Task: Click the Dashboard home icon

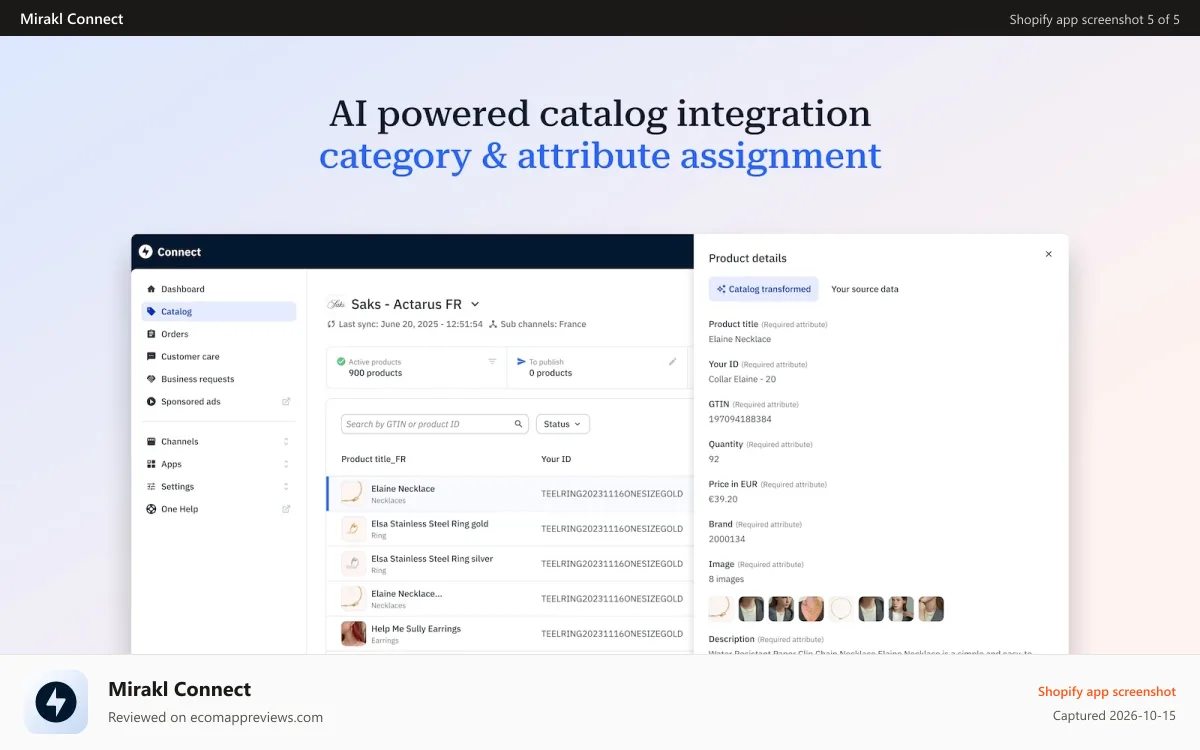Action: coord(151,289)
